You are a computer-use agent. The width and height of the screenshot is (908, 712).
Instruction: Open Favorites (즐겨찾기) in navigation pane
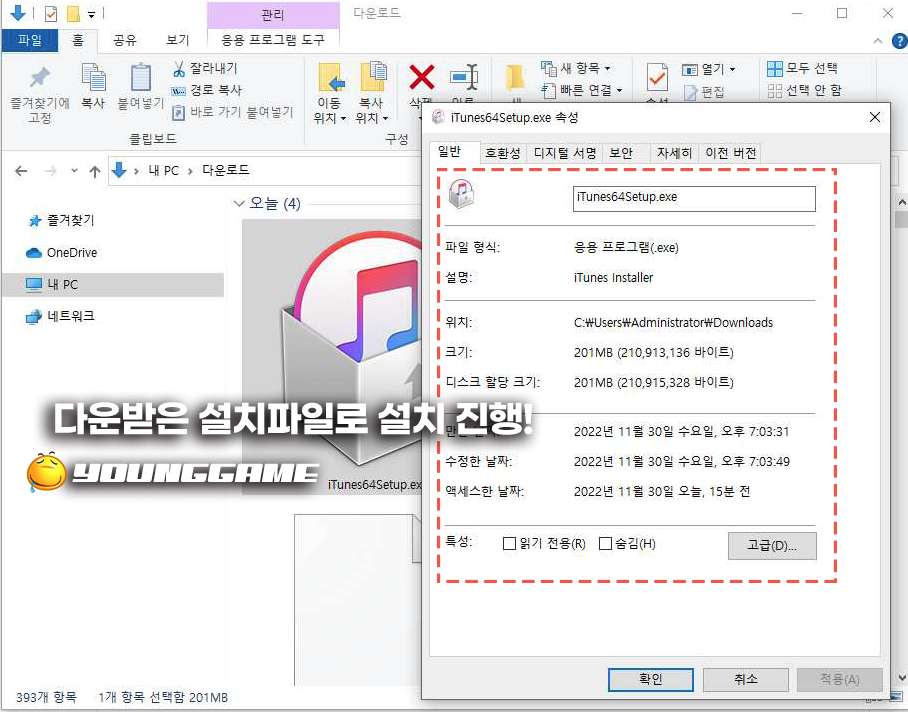click(61, 221)
